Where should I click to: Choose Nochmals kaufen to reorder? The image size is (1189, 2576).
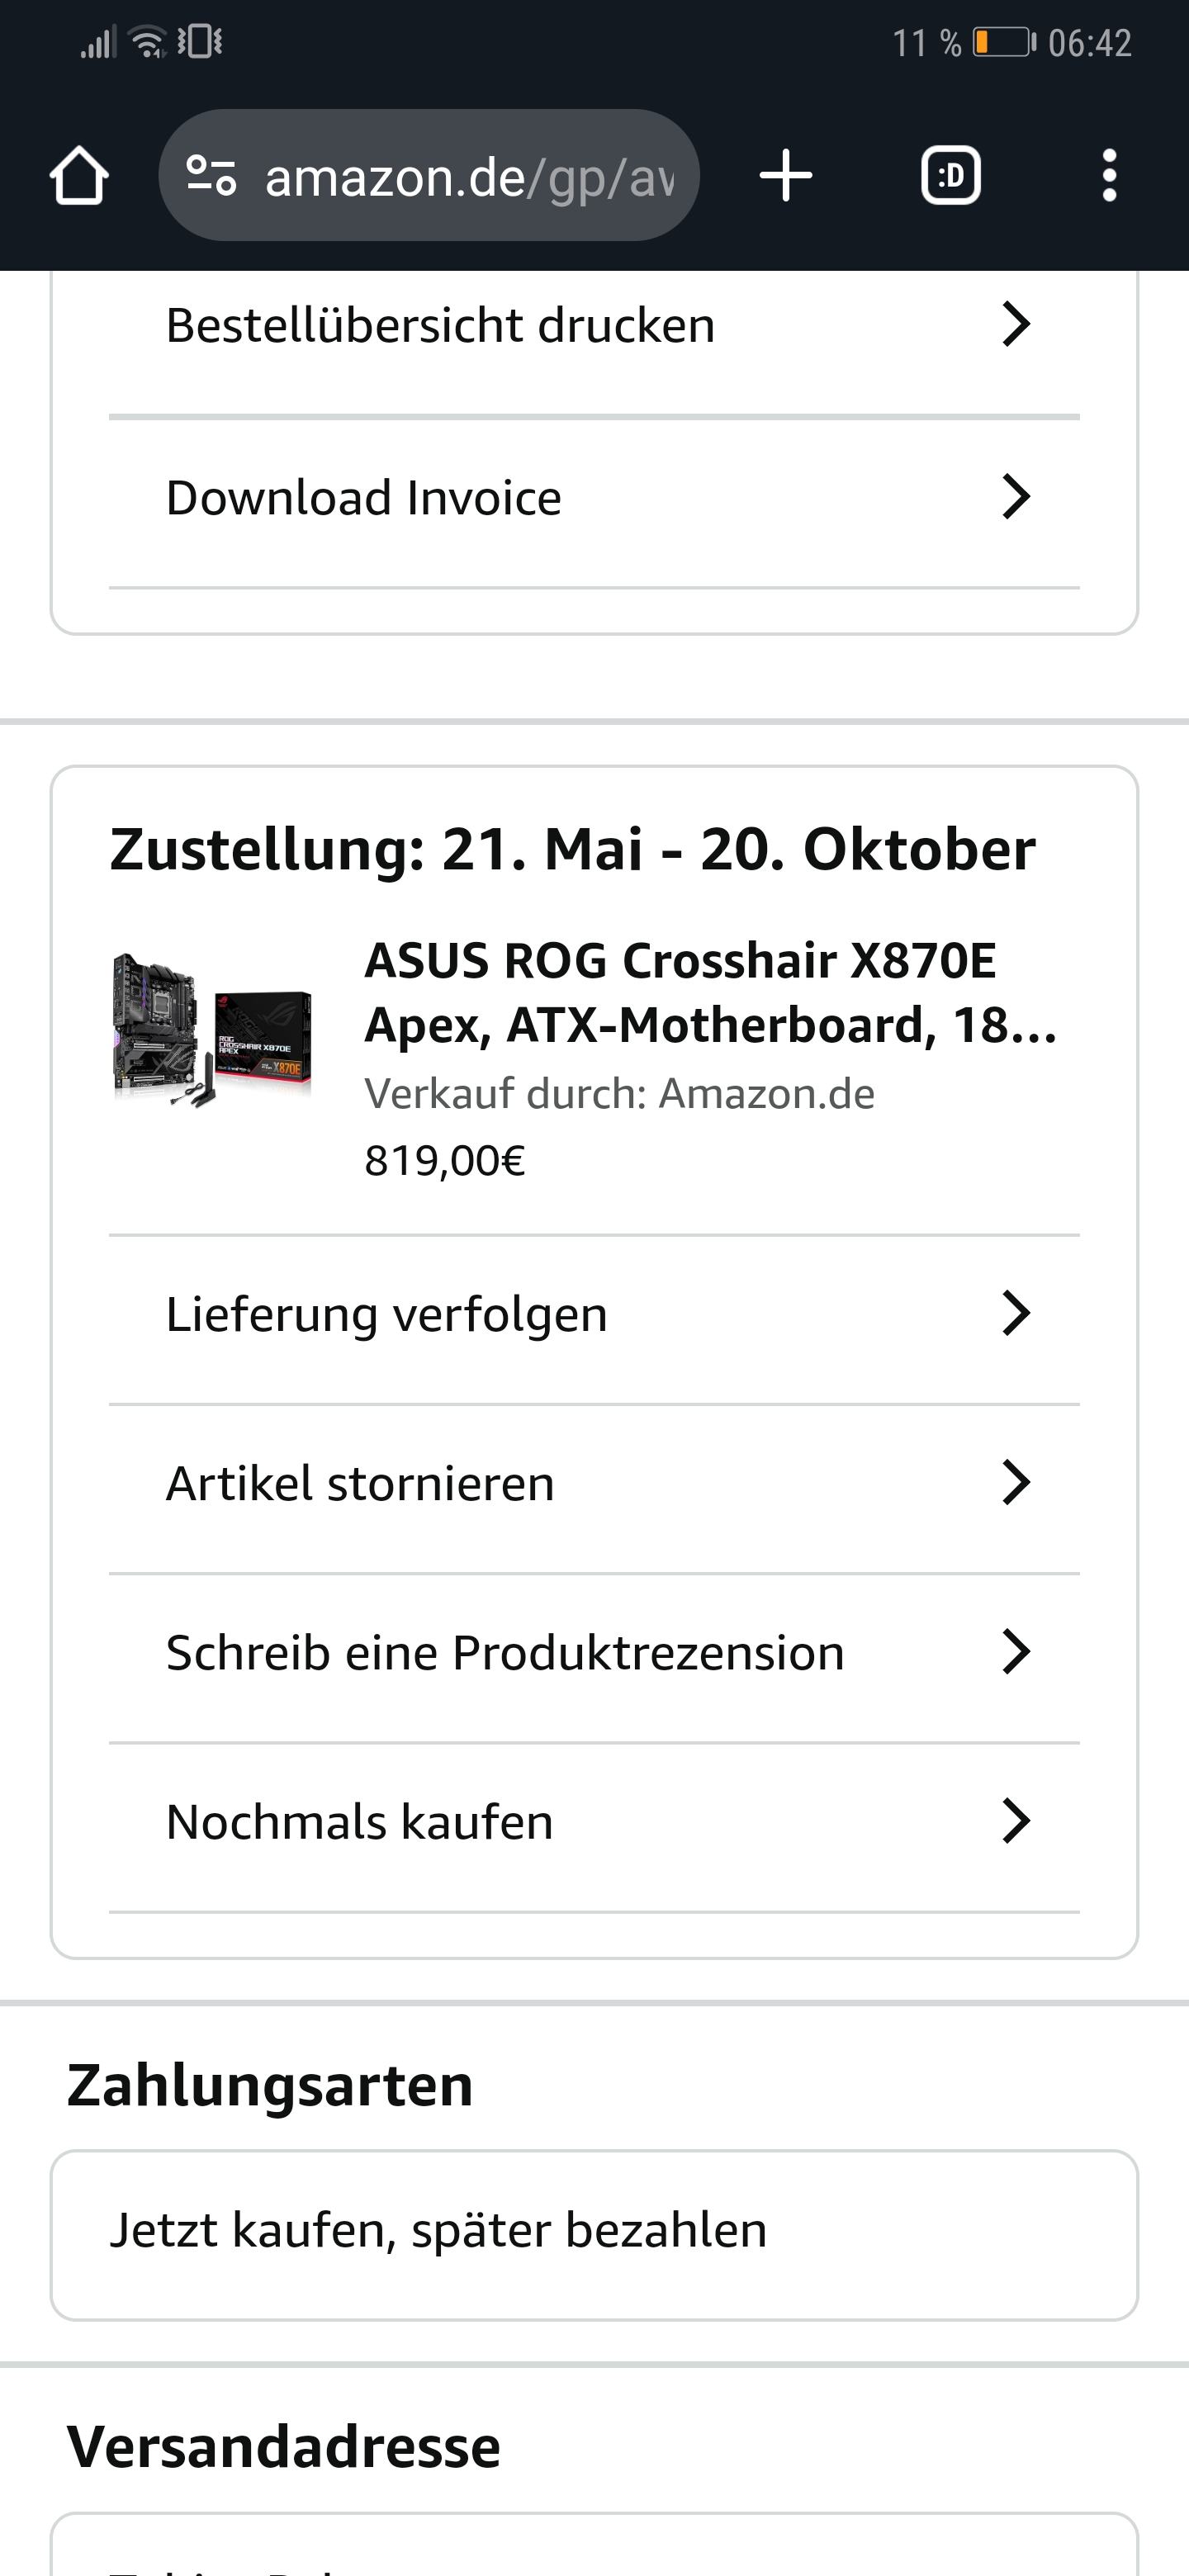(x=360, y=1821)
